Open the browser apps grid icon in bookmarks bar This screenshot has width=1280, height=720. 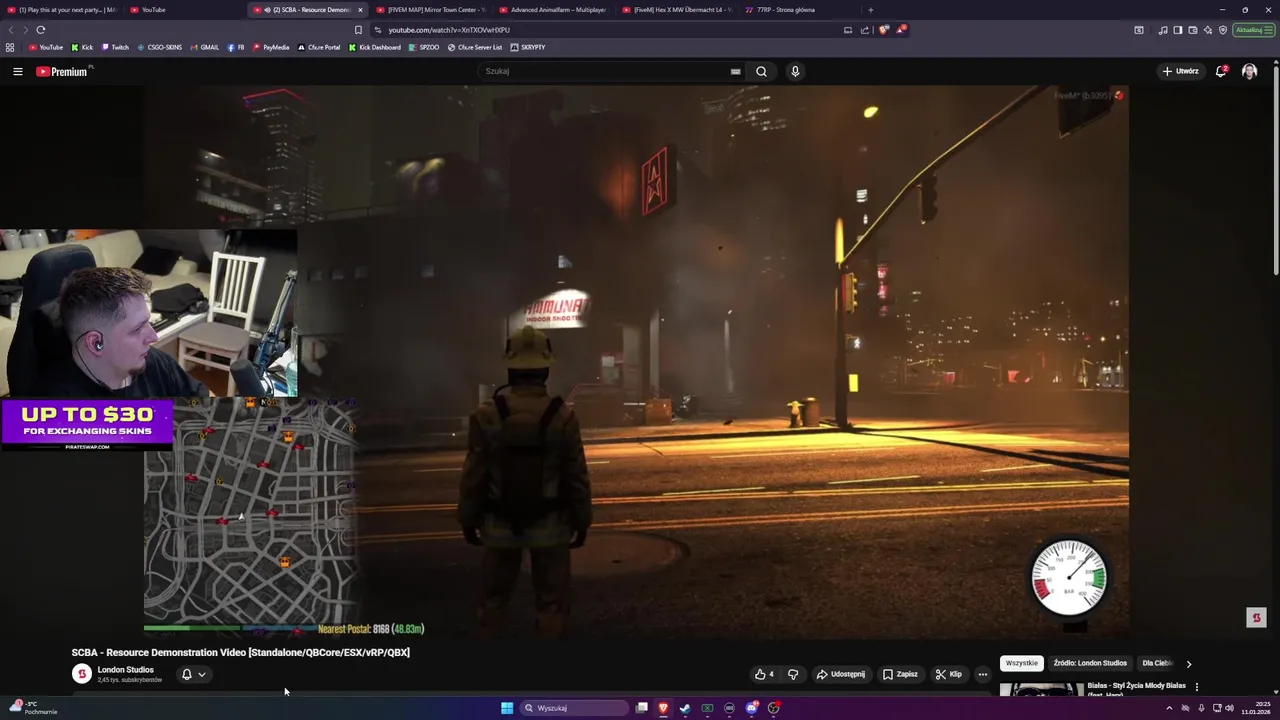click(x=10, y=47)
